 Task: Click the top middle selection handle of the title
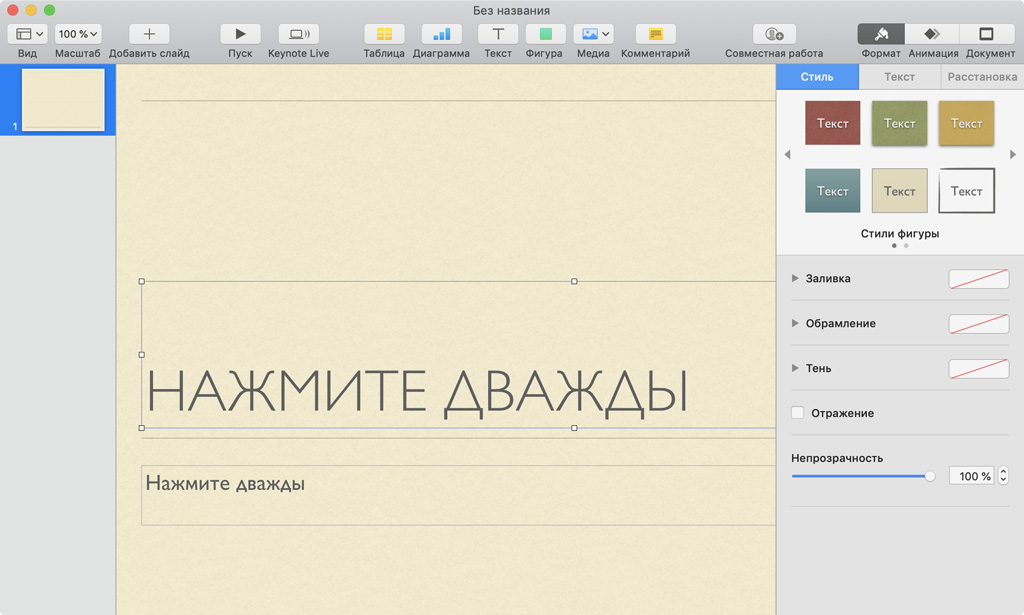pyautogui.click(x=574, y=281)
